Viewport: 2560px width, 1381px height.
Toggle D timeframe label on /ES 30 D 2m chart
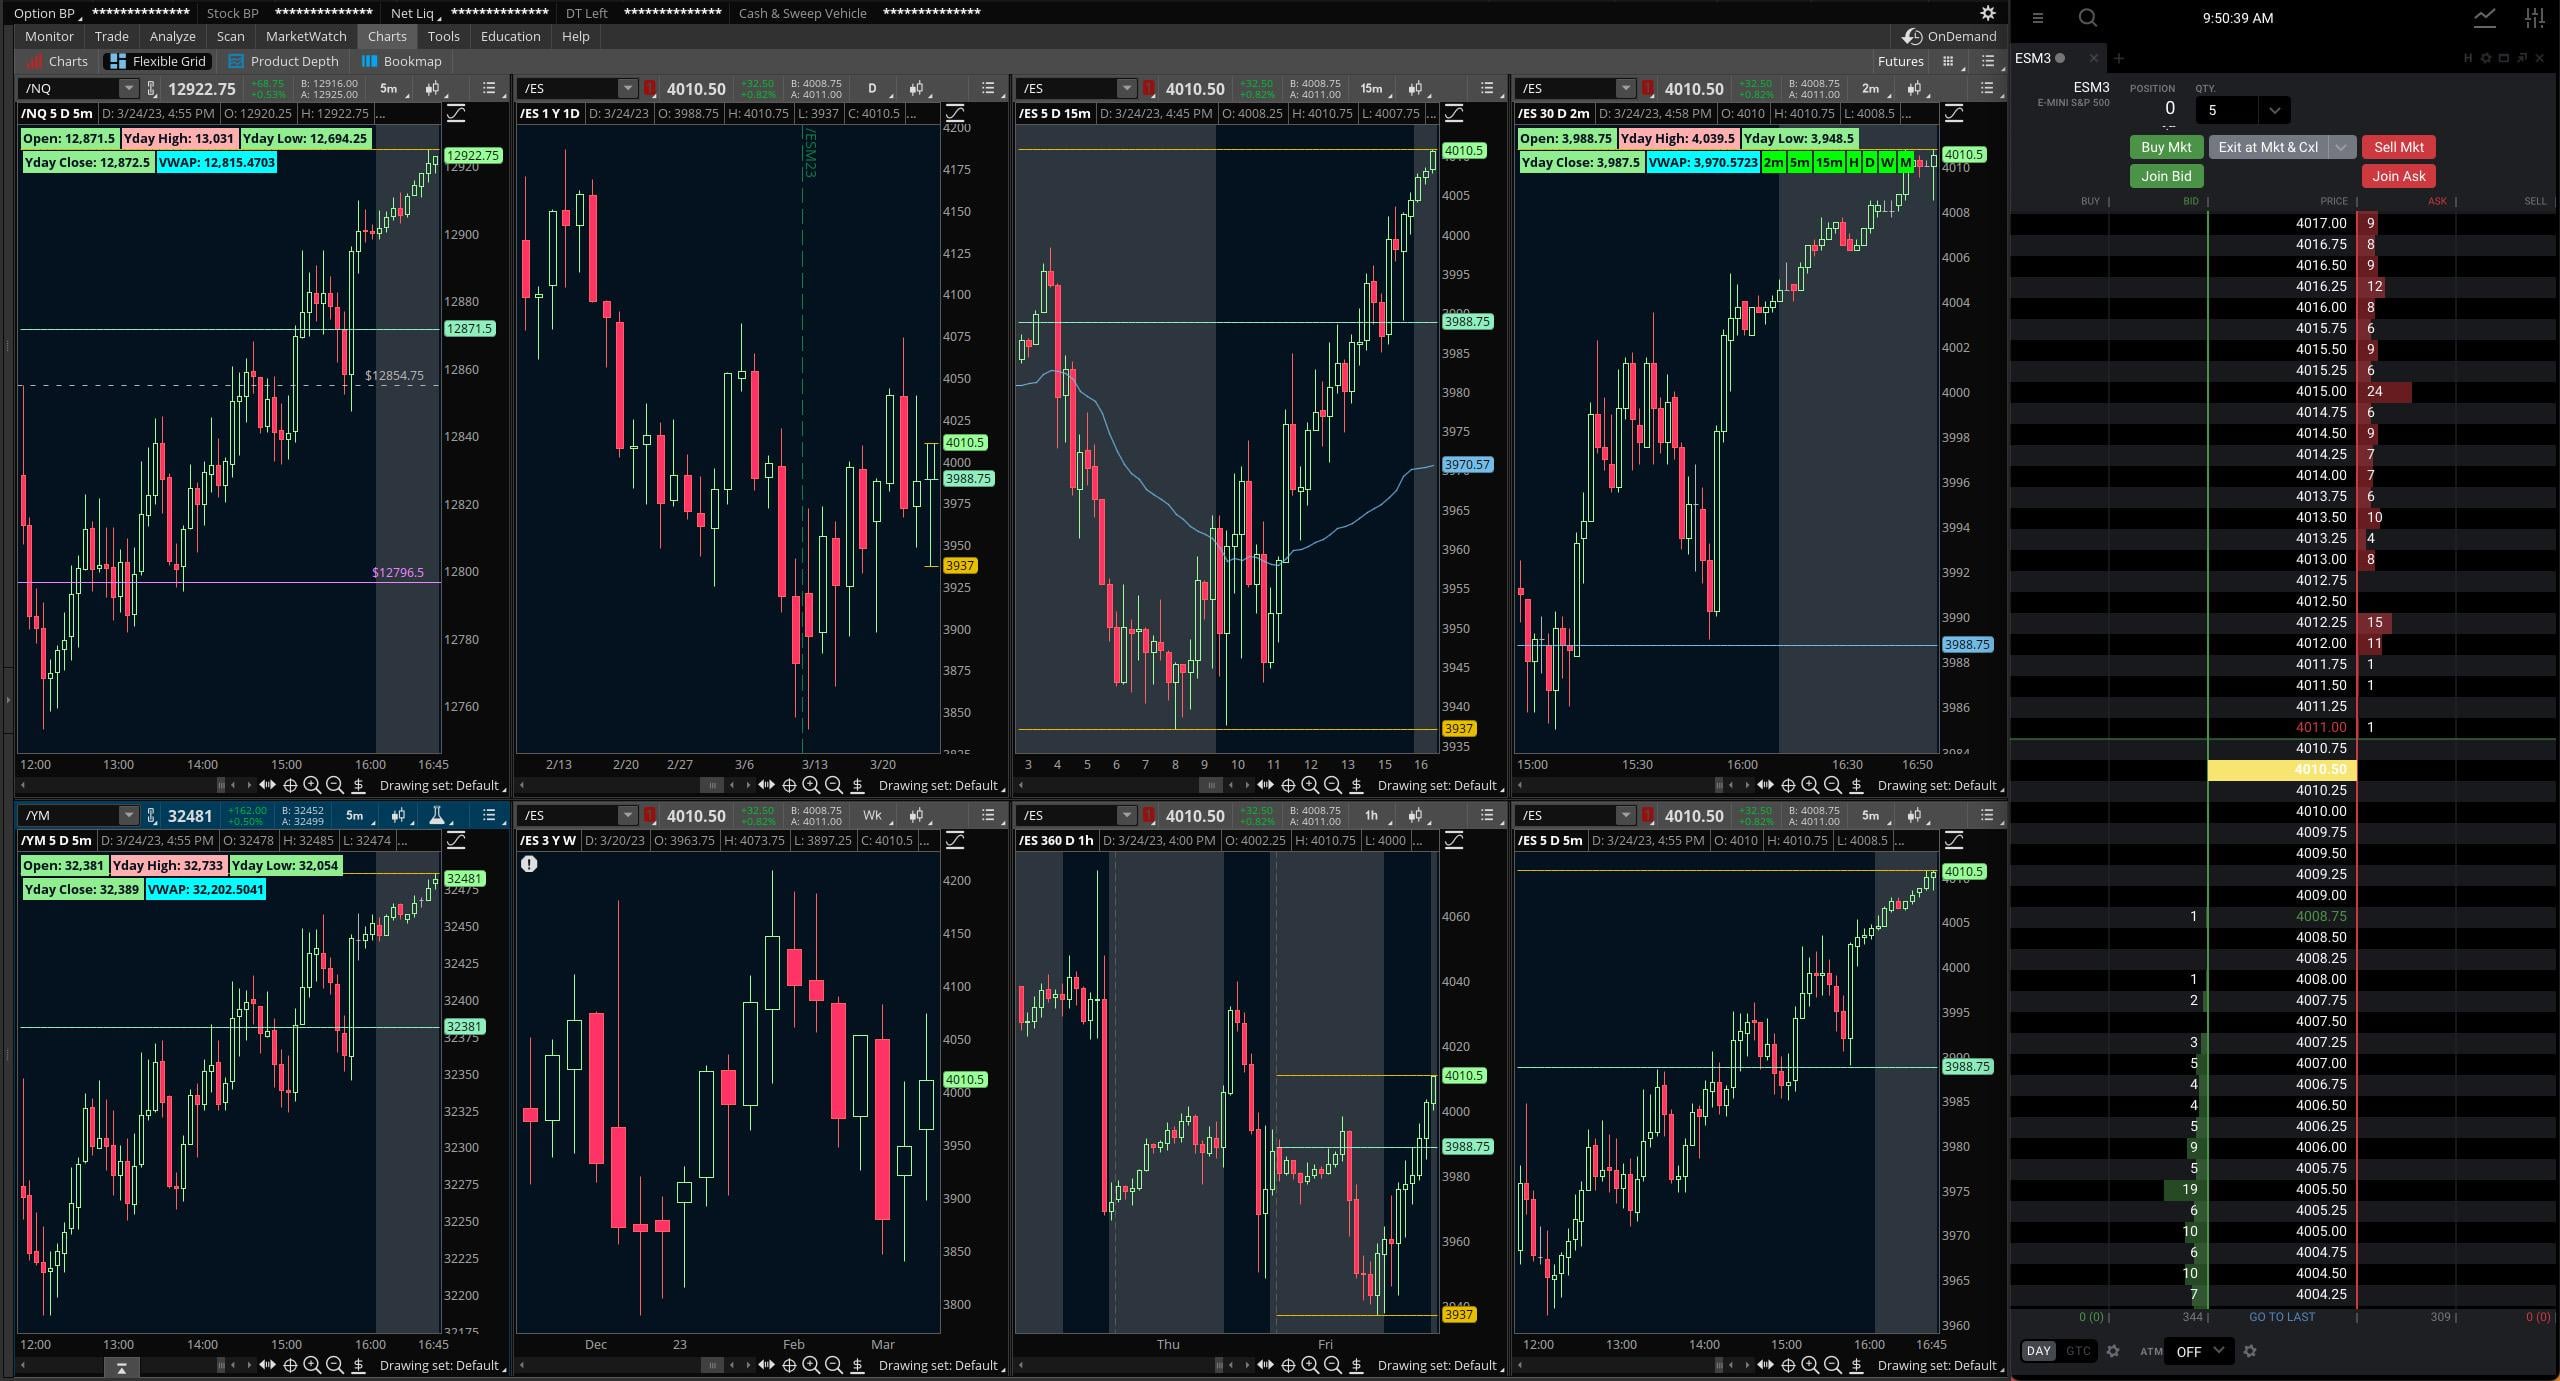(1870, 162)
